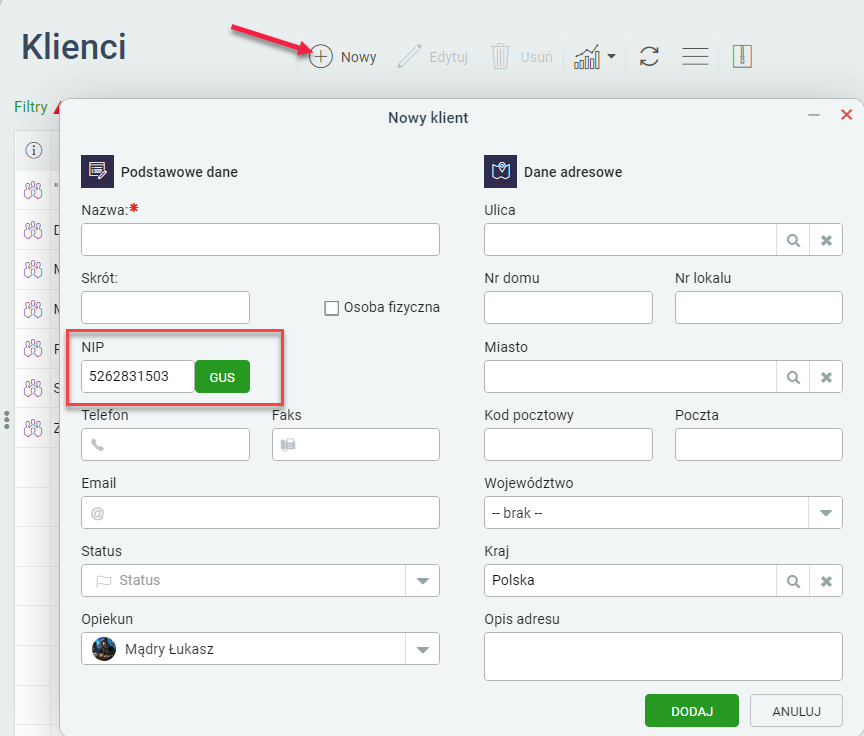Toggle the Osoba fizyczna checkbox
864x736 pixels.
pos(332,308)
